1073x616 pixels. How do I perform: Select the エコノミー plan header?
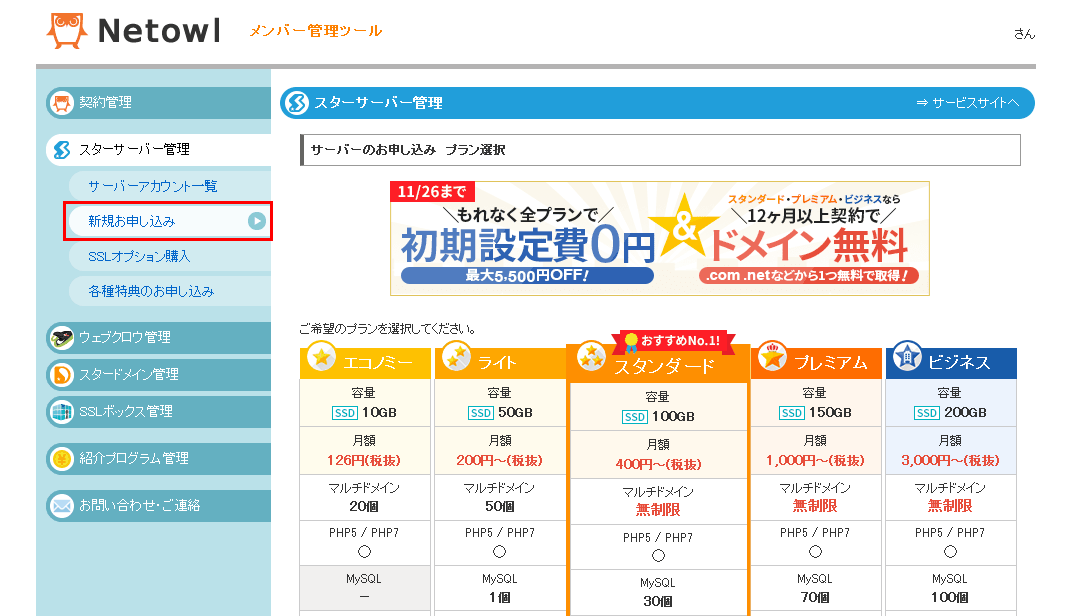point(365,363)
